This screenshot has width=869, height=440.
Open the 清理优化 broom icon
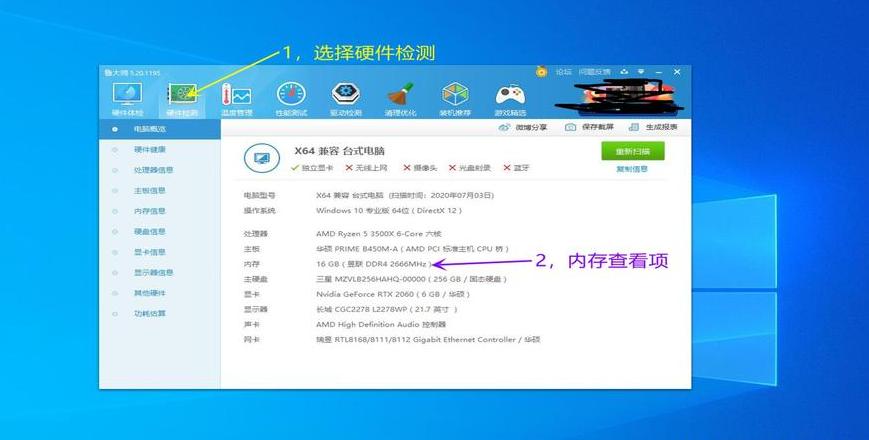pos(401,94)
